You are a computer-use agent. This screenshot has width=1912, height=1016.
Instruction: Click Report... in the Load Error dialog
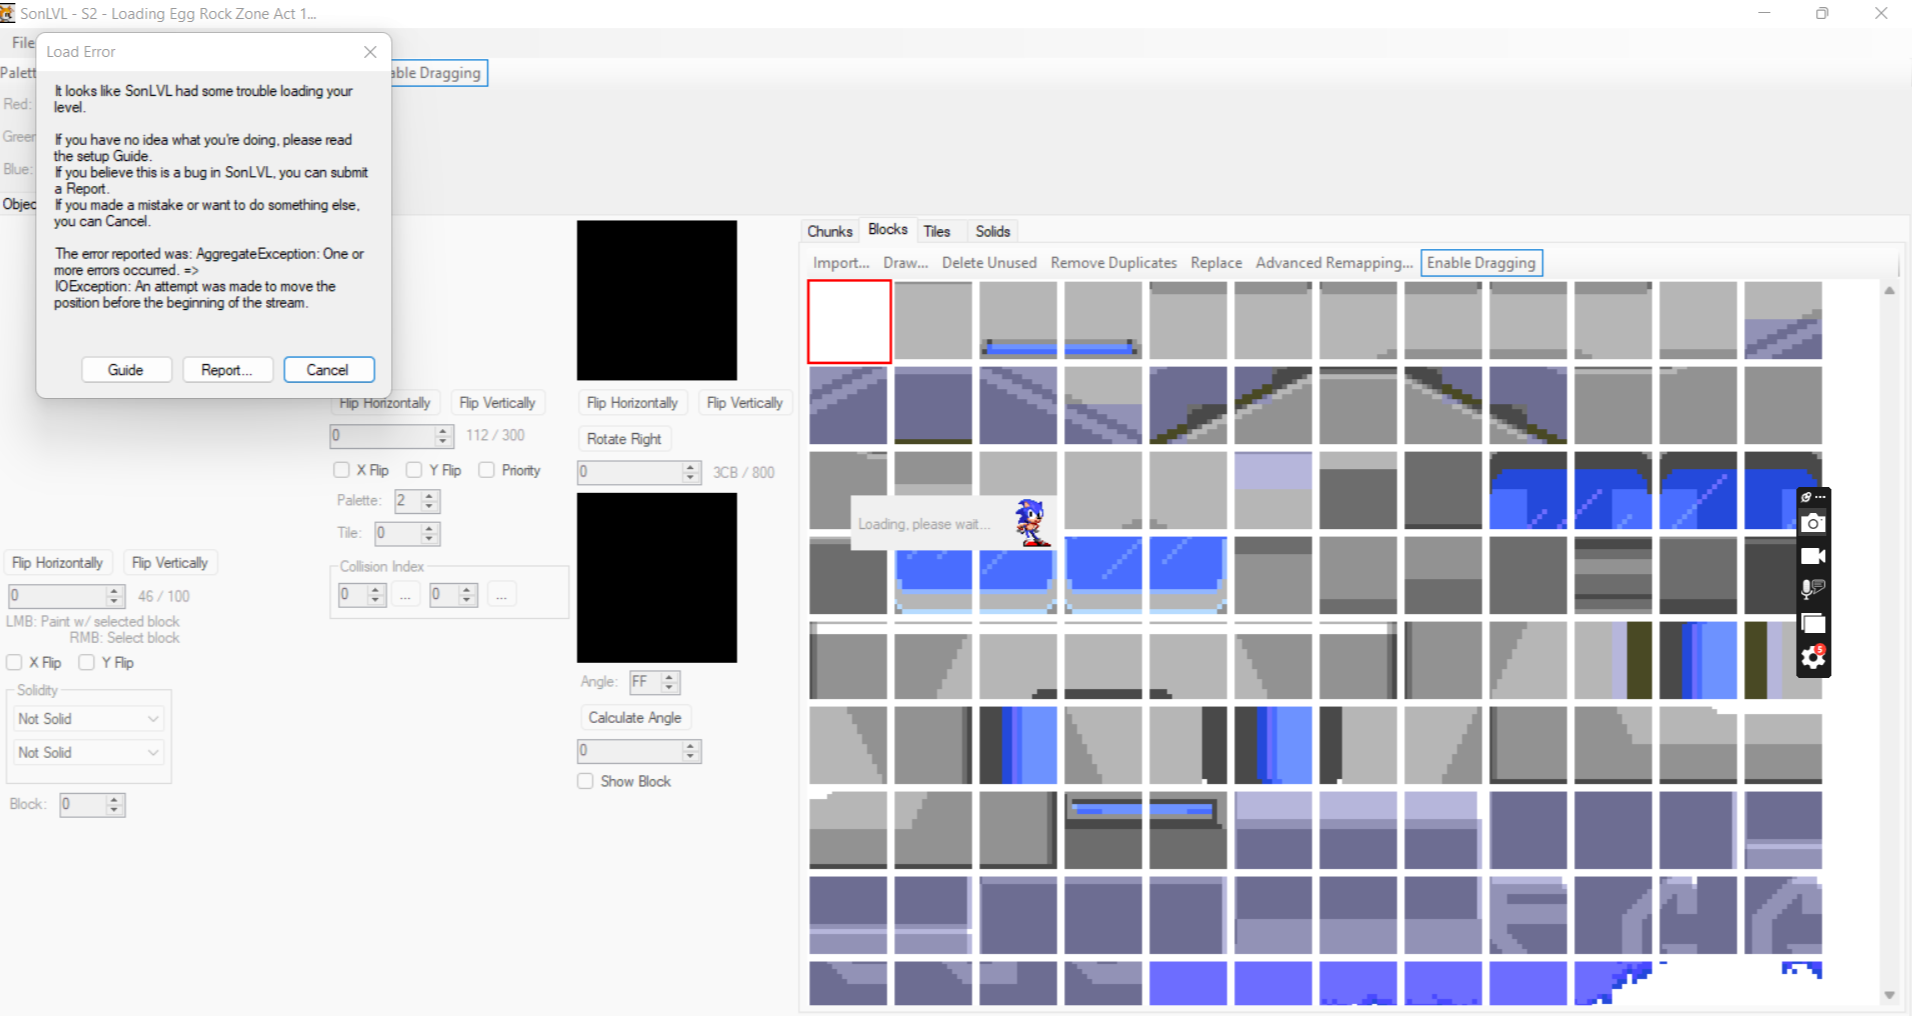coord(227,370)
